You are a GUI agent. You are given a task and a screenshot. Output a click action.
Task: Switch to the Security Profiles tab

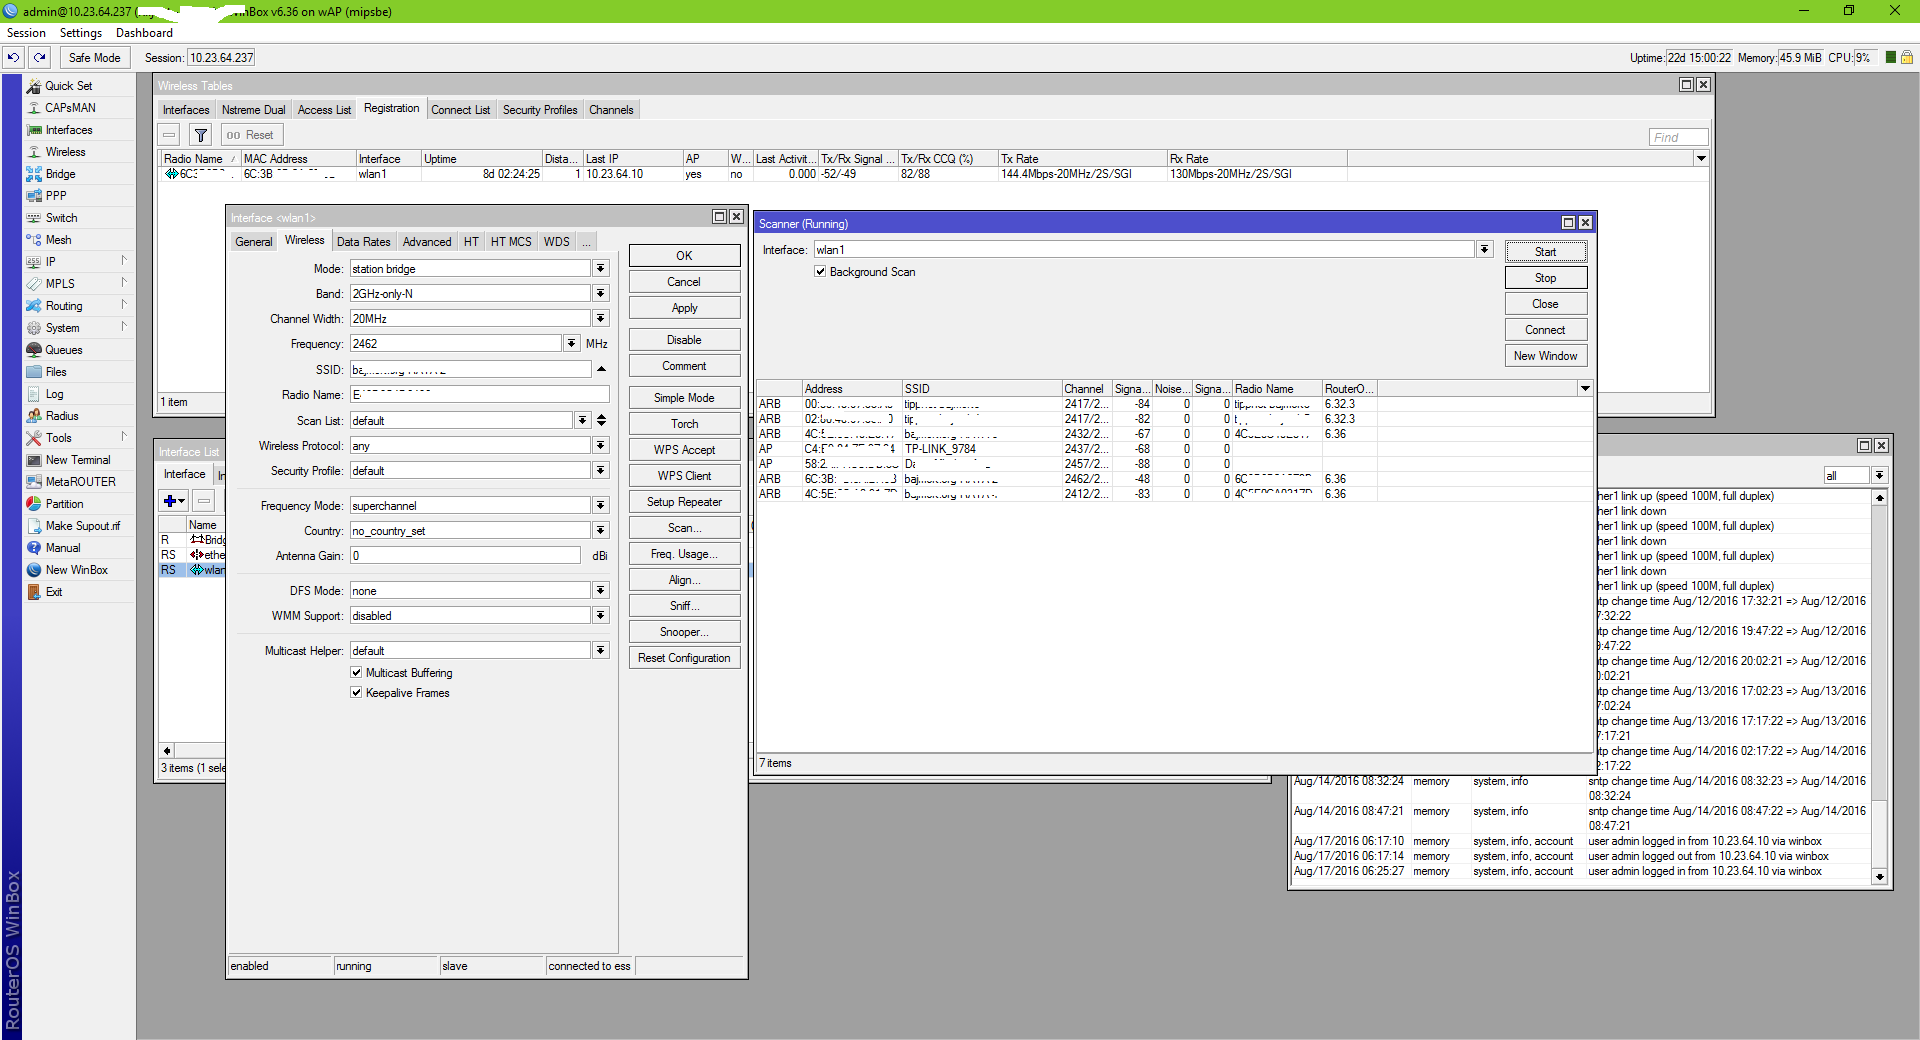pos(539,110)
